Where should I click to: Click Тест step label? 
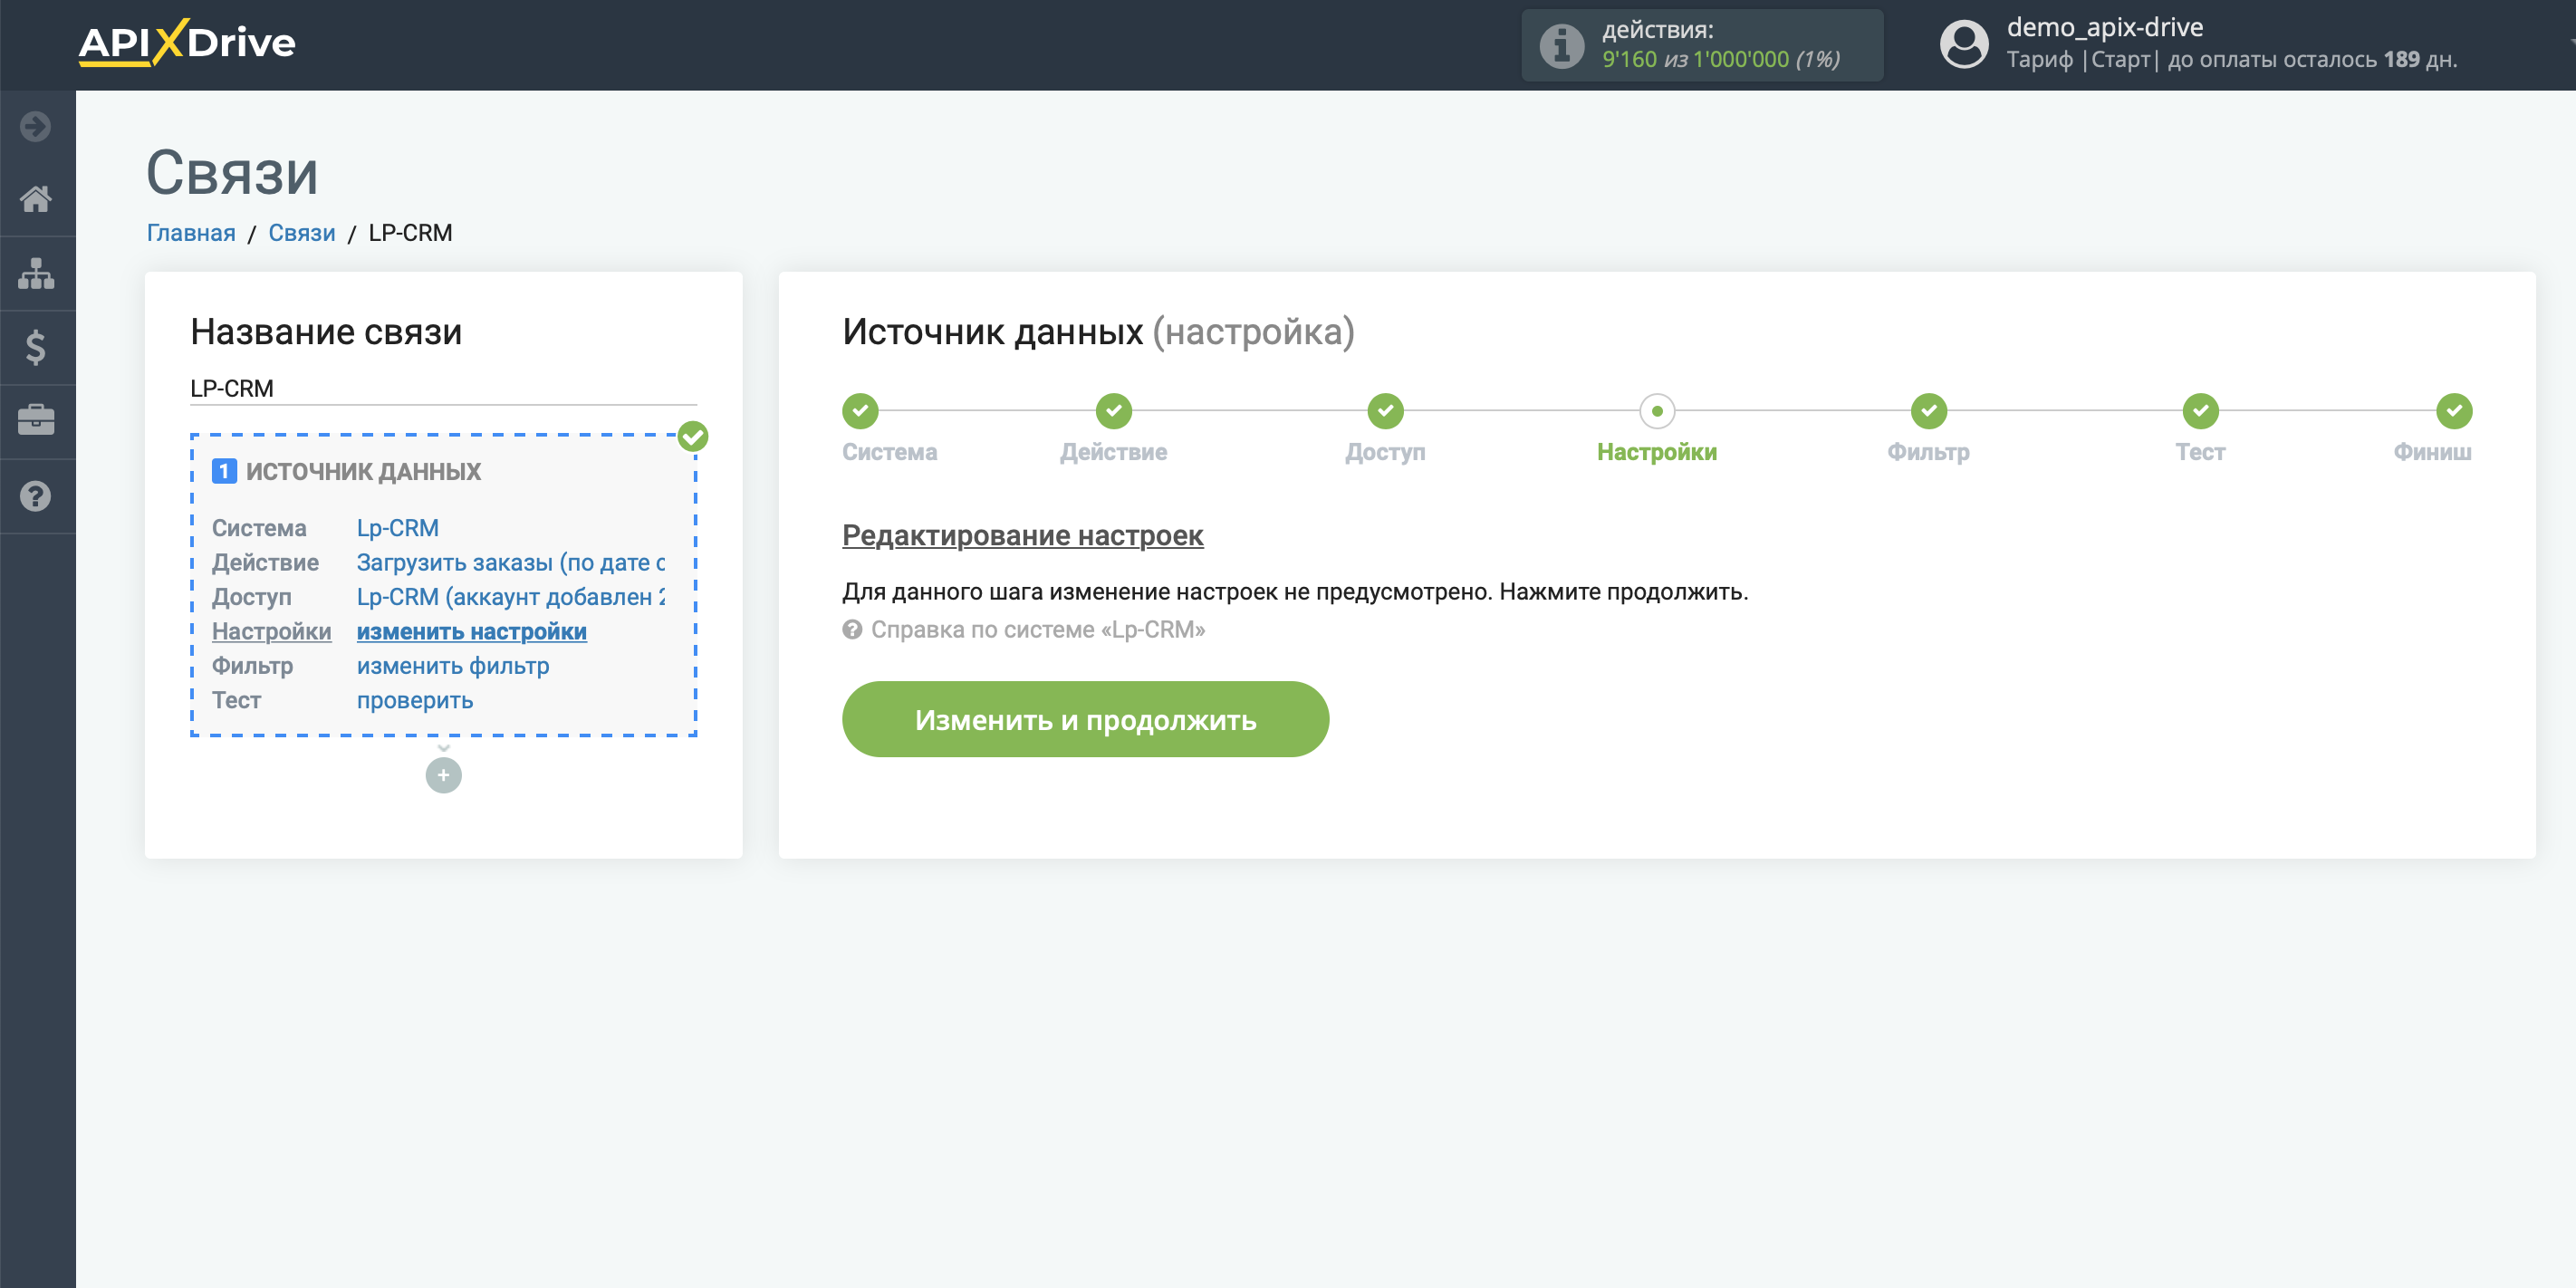point(2201,452)
